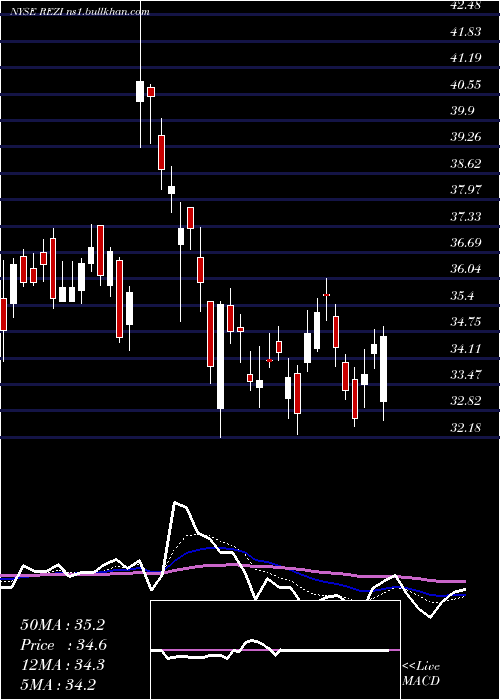
Task: Click the NYSE REZI ticker label
Action: click(39, 12)
